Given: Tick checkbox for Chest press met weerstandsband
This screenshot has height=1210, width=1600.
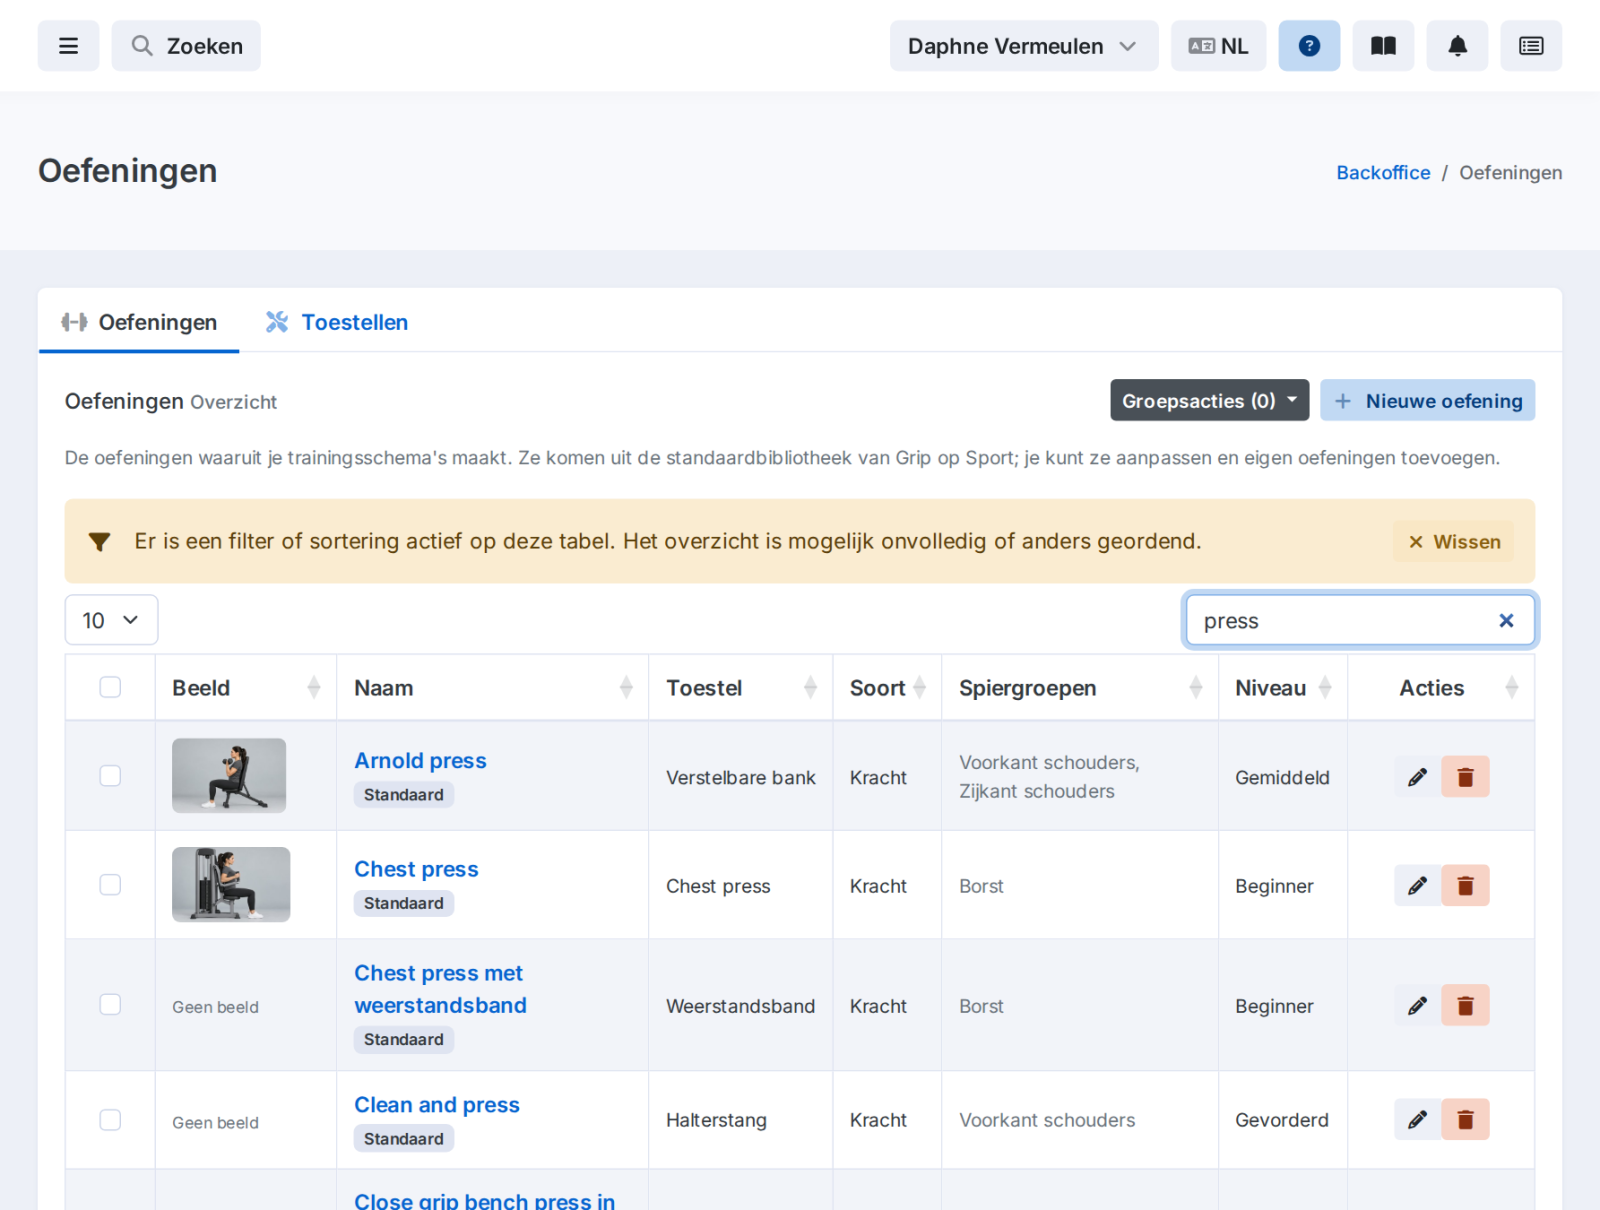Looking at the screenshot, I should click(x=110, y=1004).
